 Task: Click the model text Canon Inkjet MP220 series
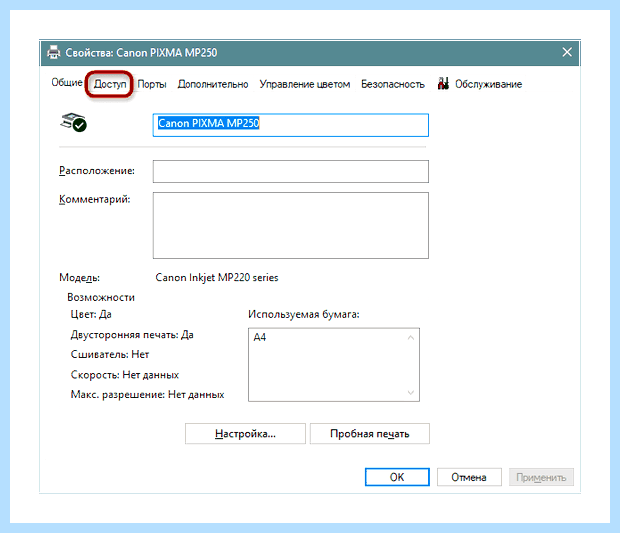click(217, 278)
